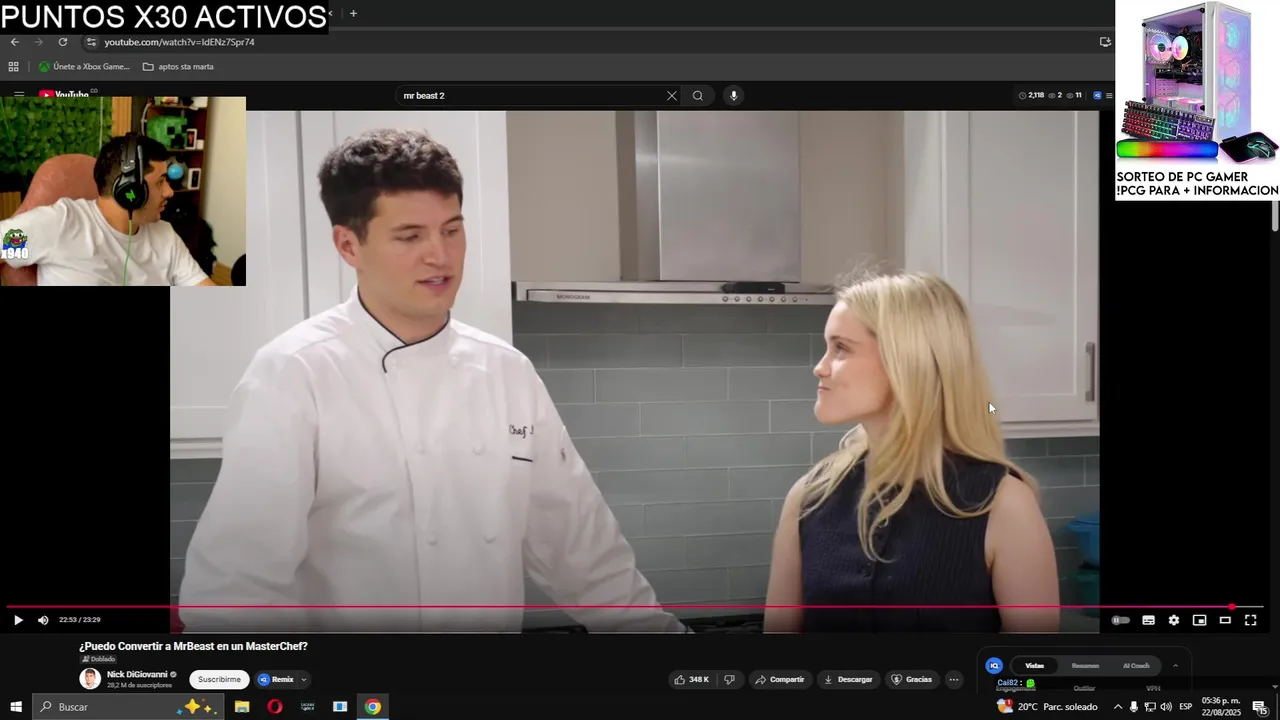Select the Vistas tab in vidIQ panel

[1034, 666]
